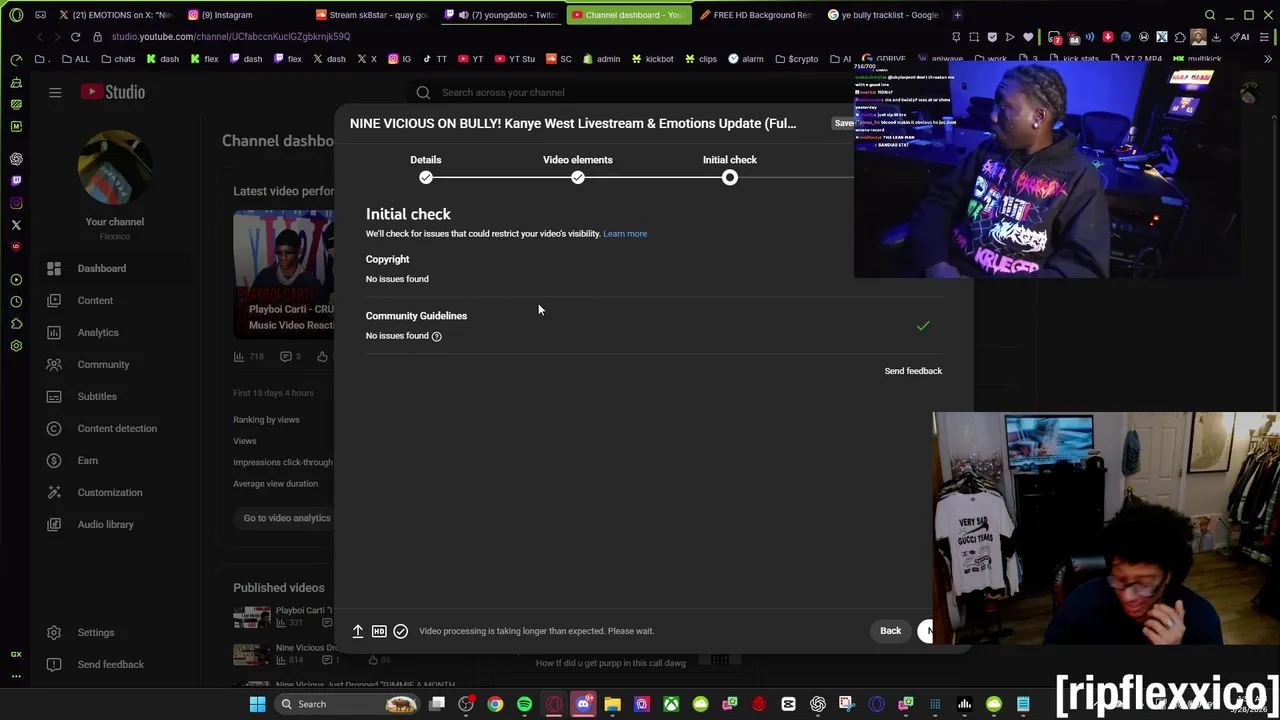Image resolution: width=1280 pixels, height=720 pixels.
Task: Open Spotify from the taskbar
Action: click(x=524, y=704)
